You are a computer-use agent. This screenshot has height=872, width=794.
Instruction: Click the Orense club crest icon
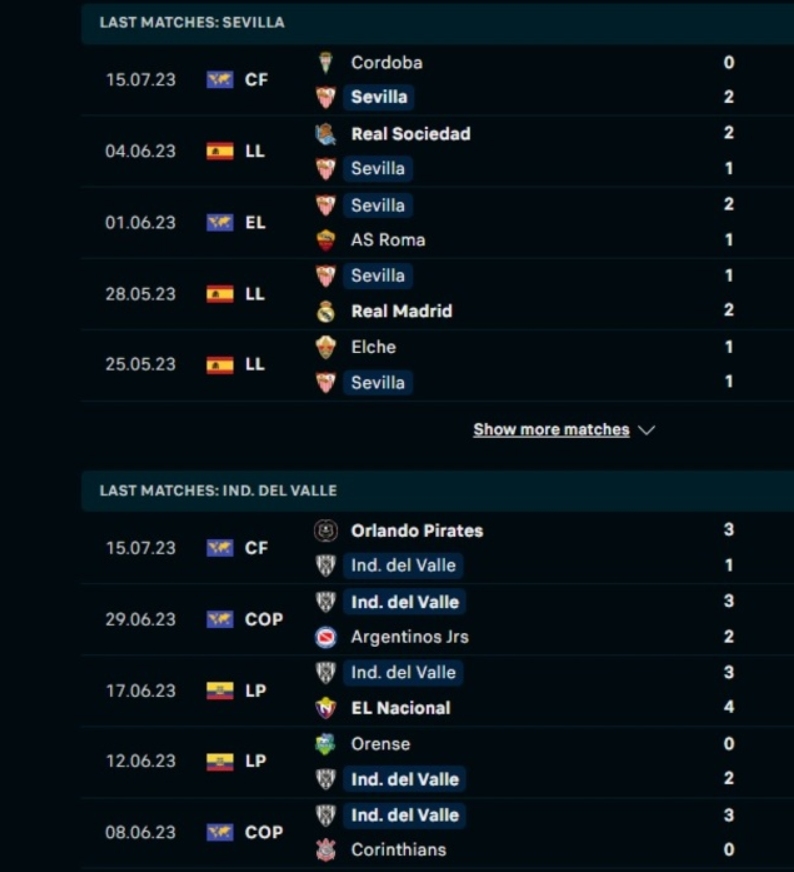pyautogui.click(x=326, y=744)
